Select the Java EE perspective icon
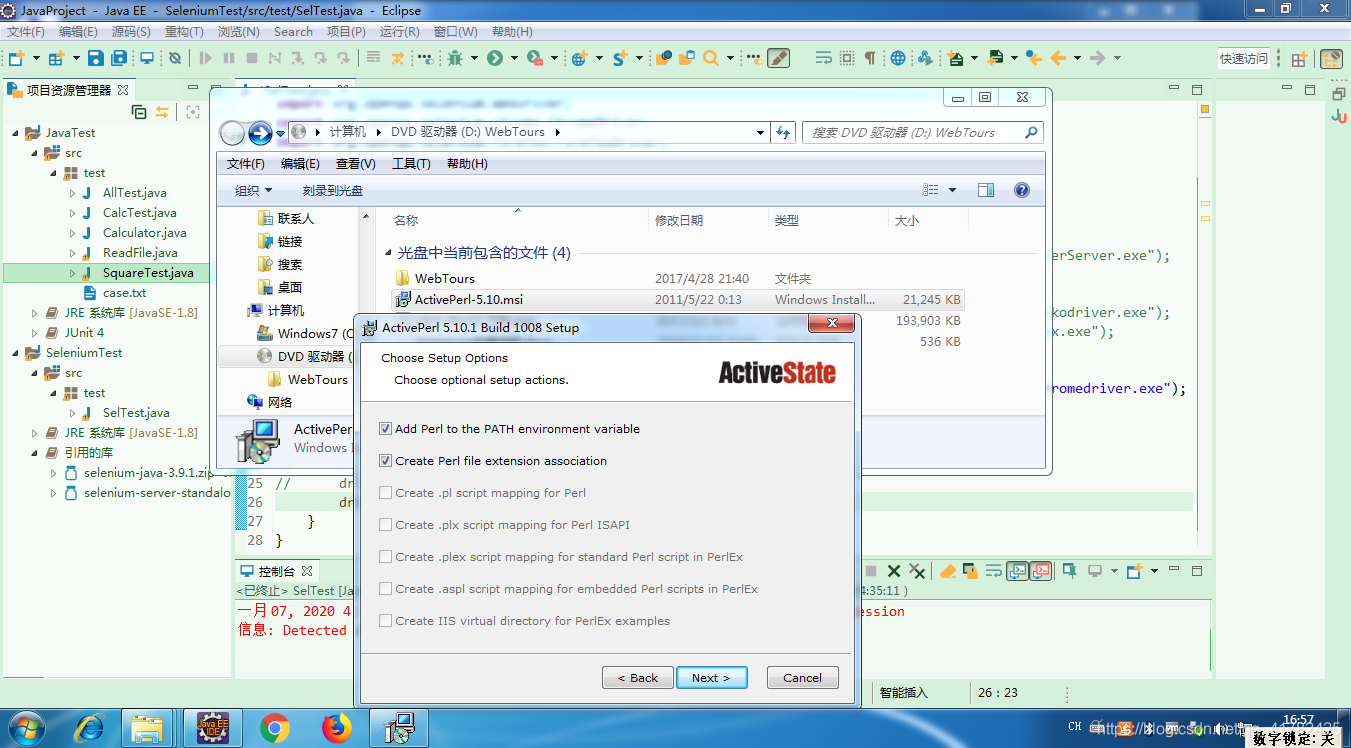 click(1331, 59)
